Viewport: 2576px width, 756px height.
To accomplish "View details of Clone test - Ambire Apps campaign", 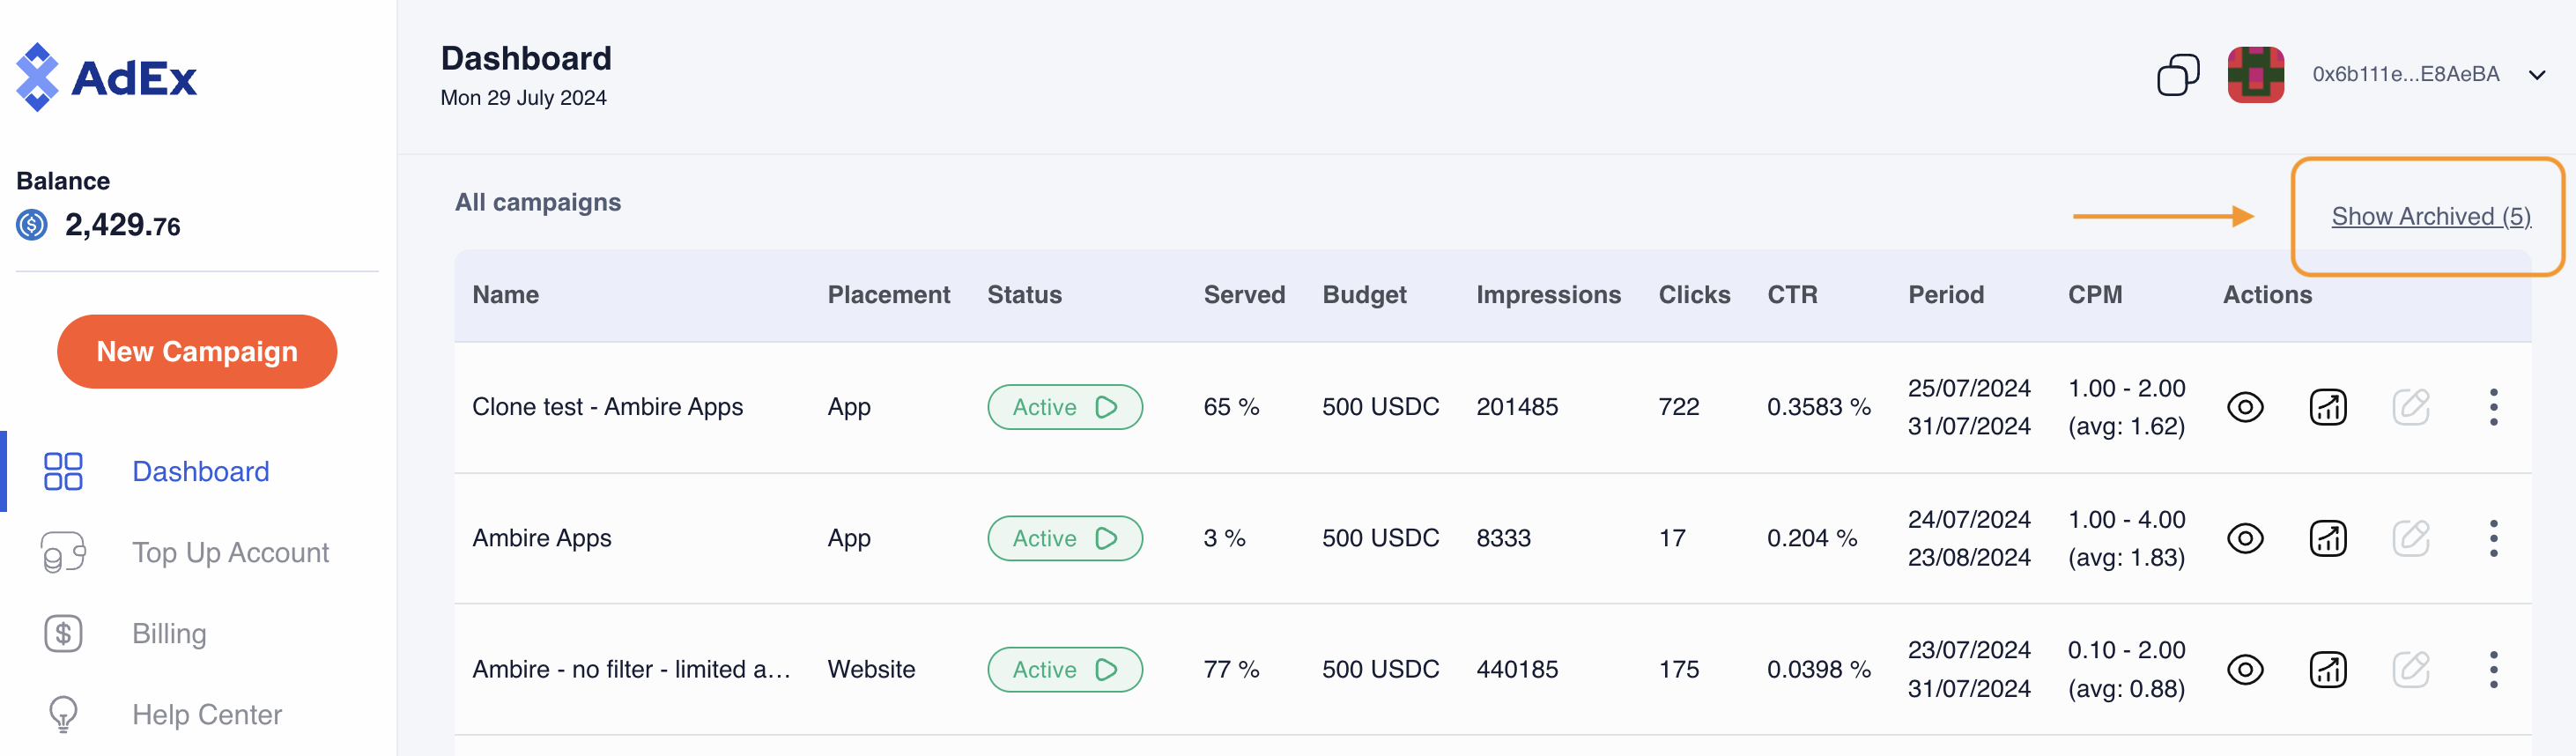I will point(2245,407).
